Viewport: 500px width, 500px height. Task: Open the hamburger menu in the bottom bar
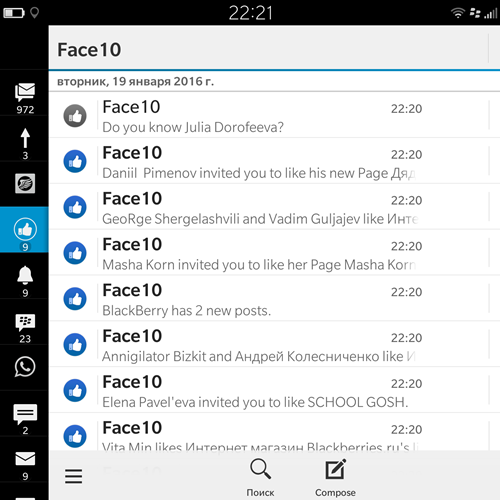click(74, 476)
